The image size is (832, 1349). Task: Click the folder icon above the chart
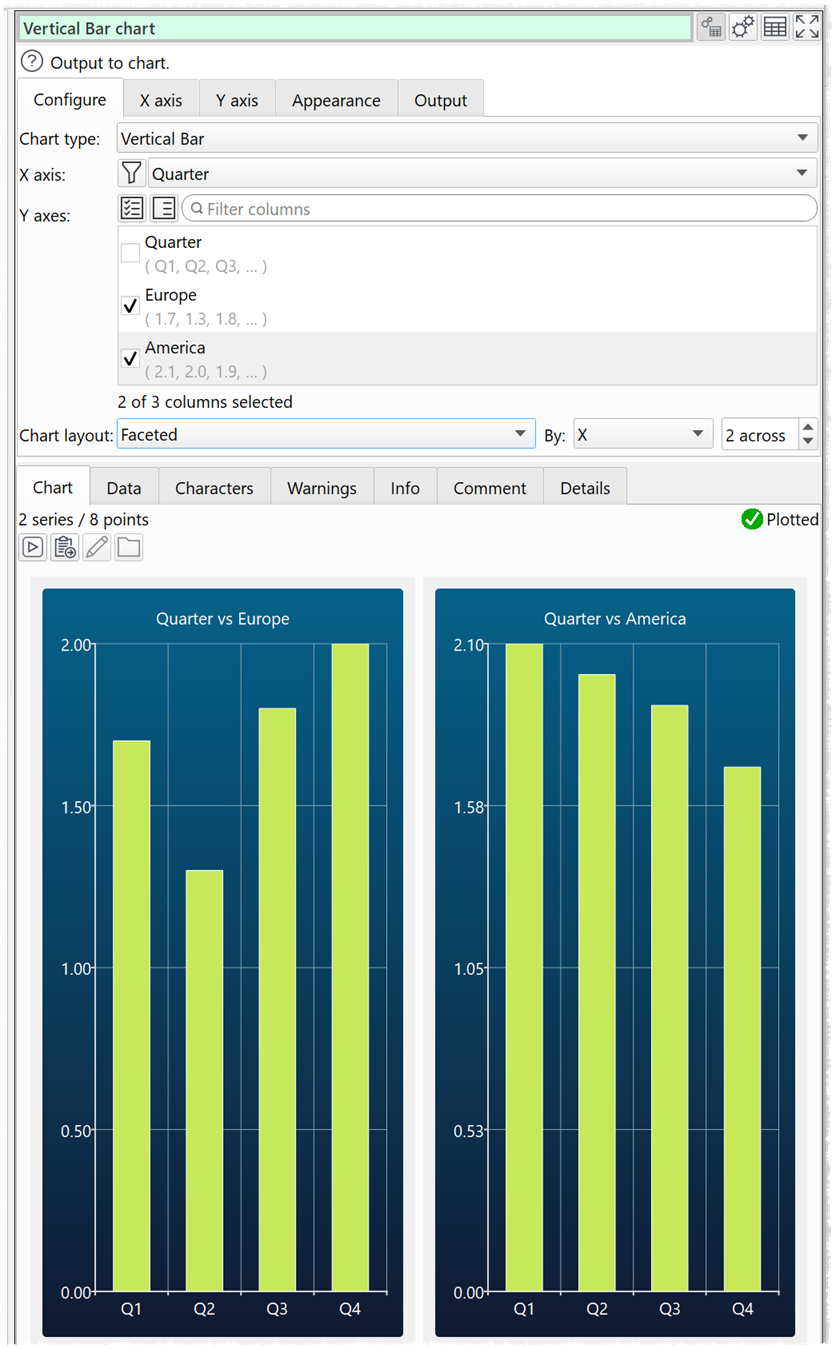click(x=128, y=547)
